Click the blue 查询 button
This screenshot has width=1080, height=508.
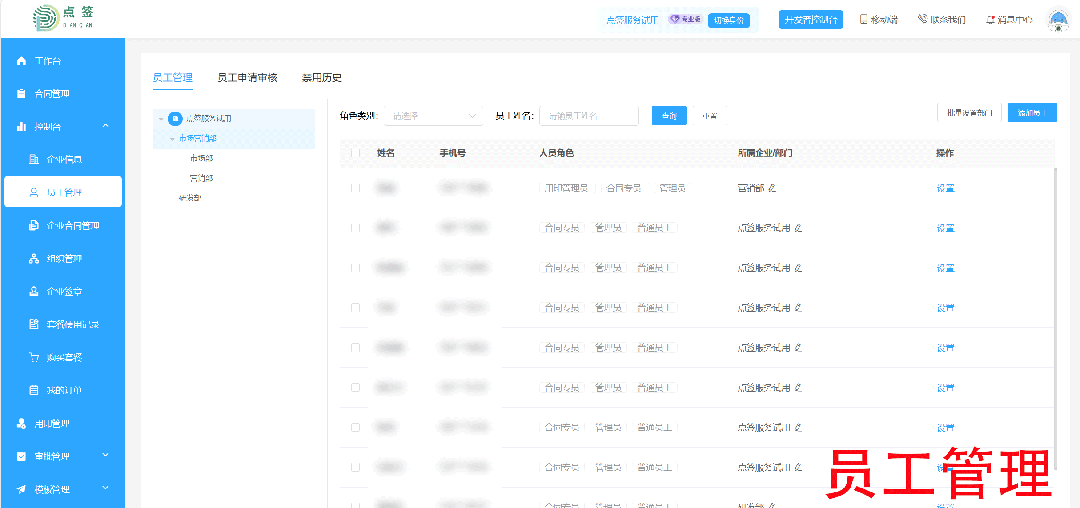pyautogui.click(x=669, y=116)
